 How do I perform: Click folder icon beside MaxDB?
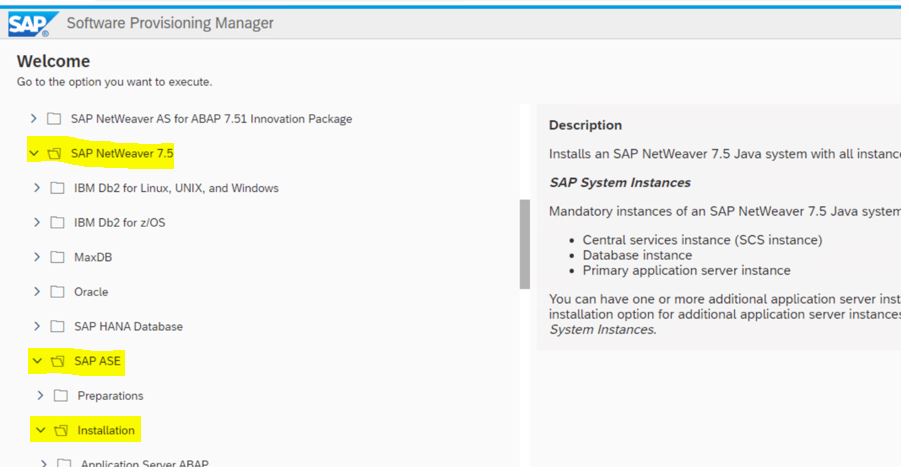(57, 257)
